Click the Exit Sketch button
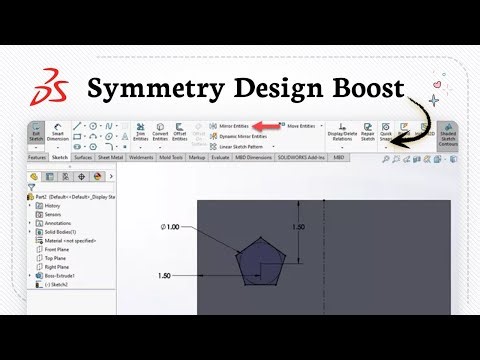The height and width of the screenshot is (360, 480). tap(36, 132)
